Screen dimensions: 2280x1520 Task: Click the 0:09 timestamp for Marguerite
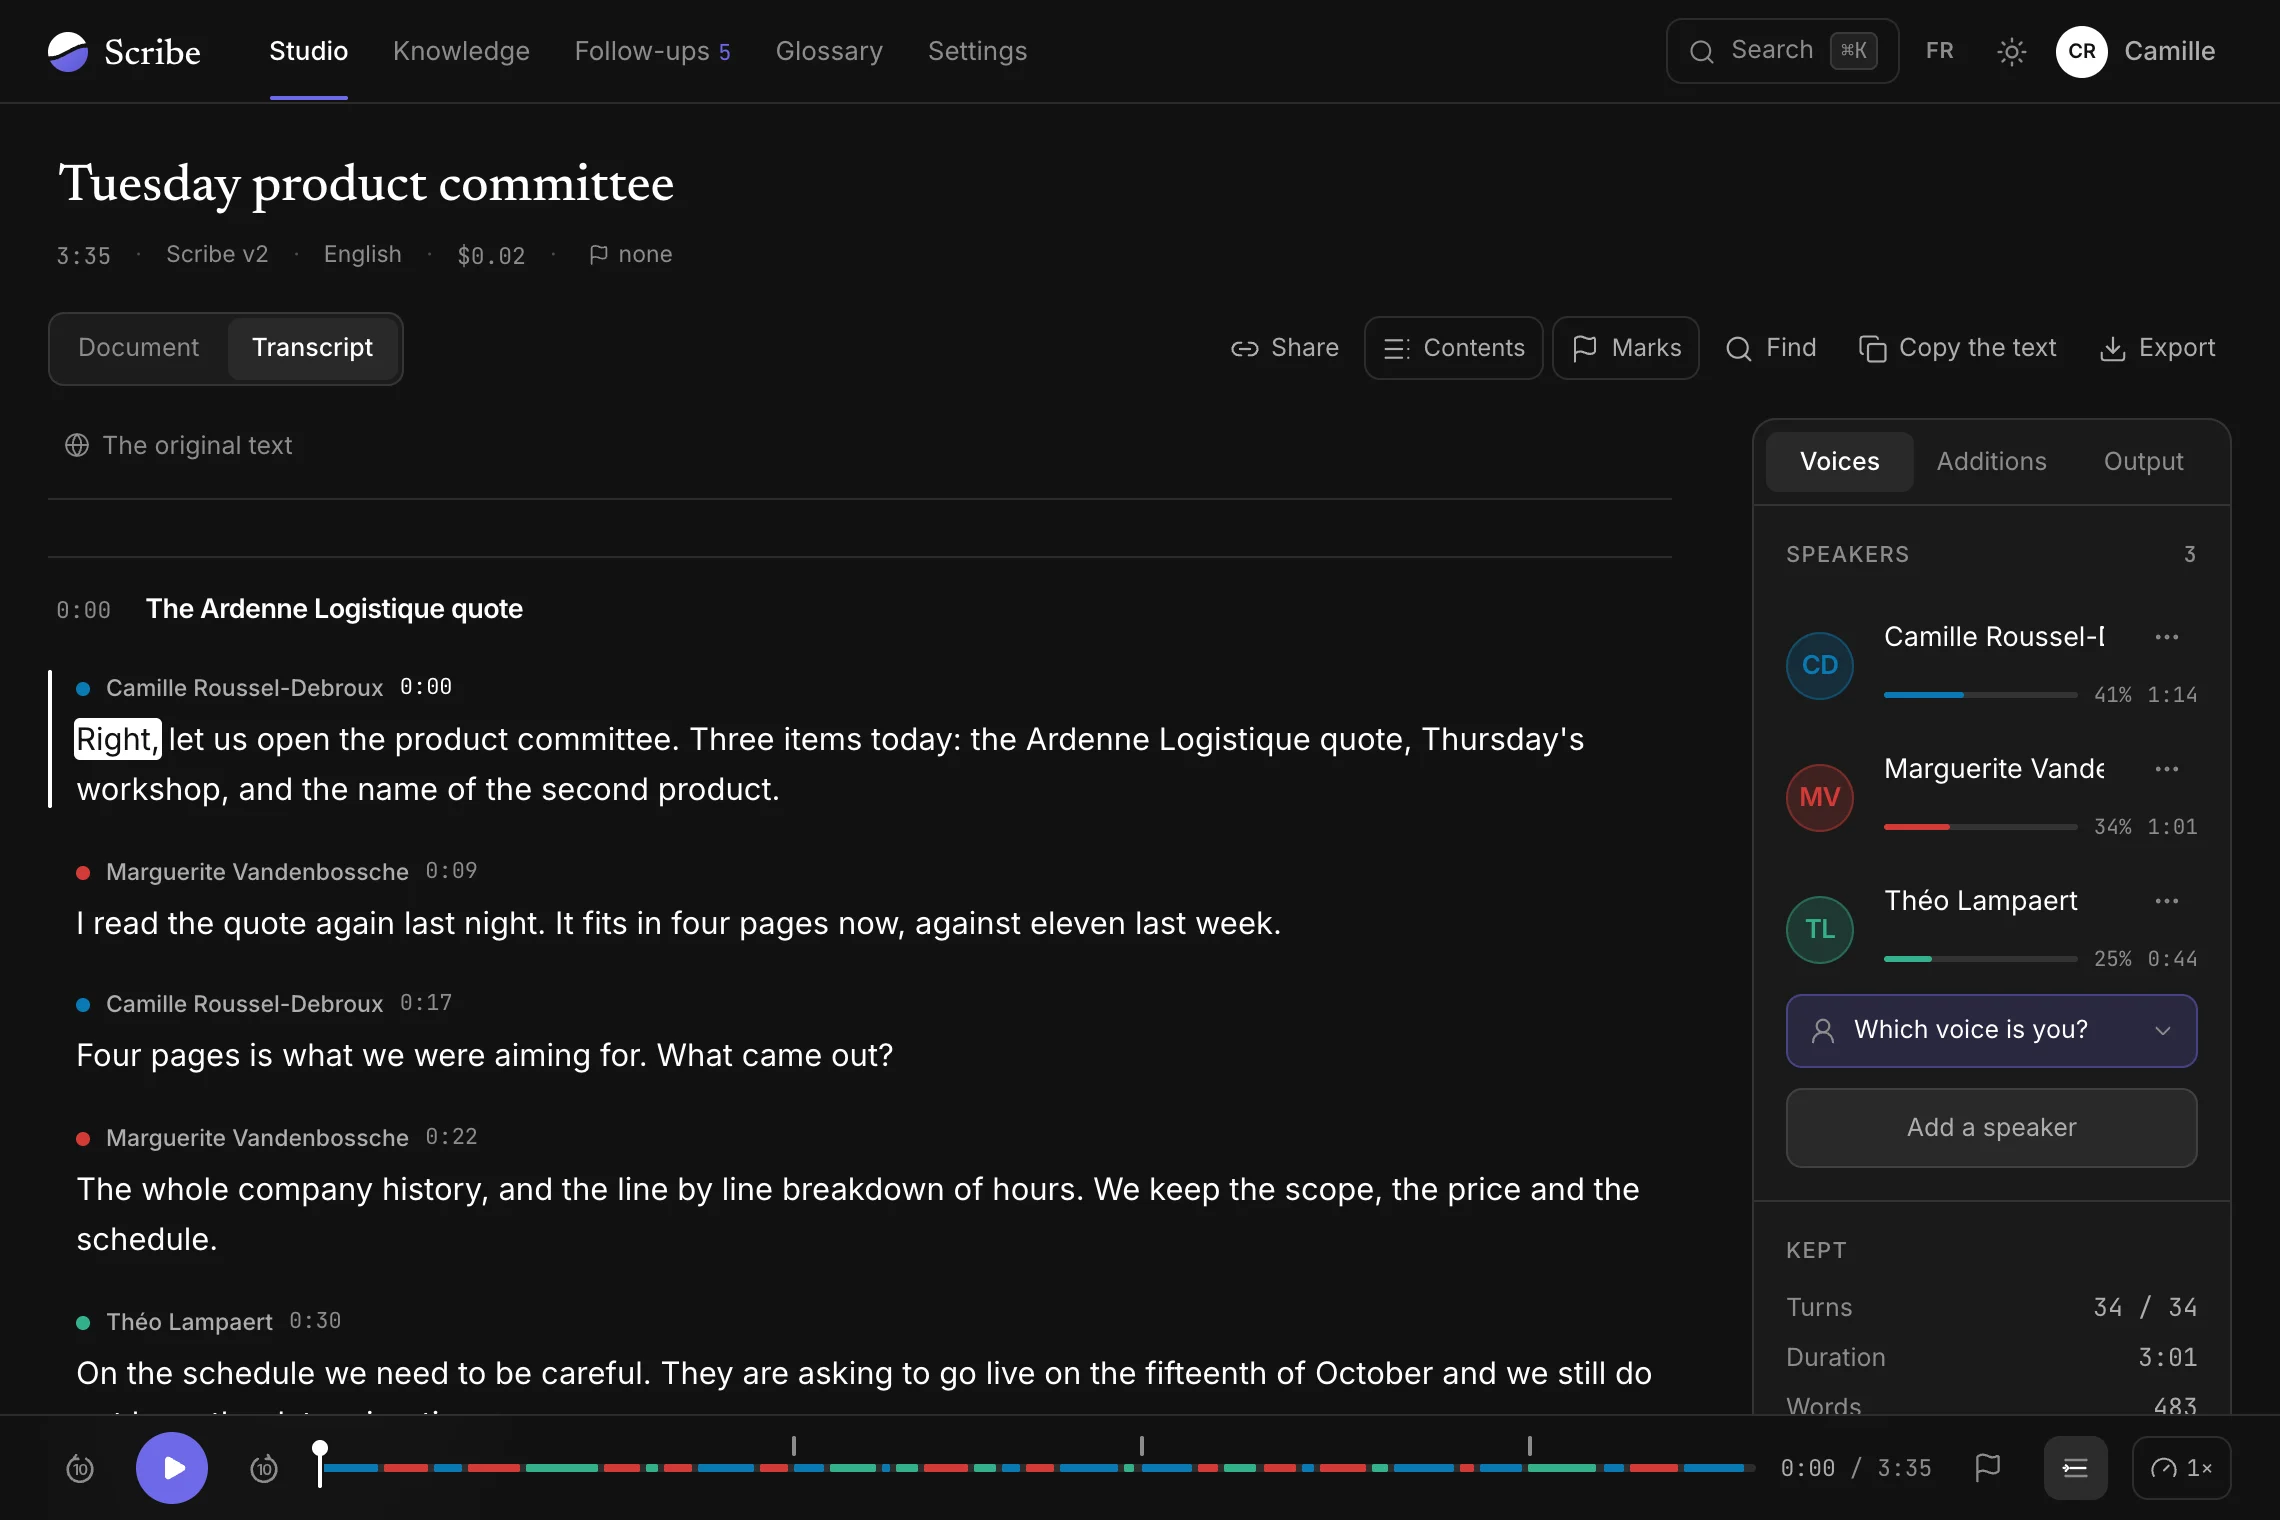pyautogui.click(x=451, y=871)
